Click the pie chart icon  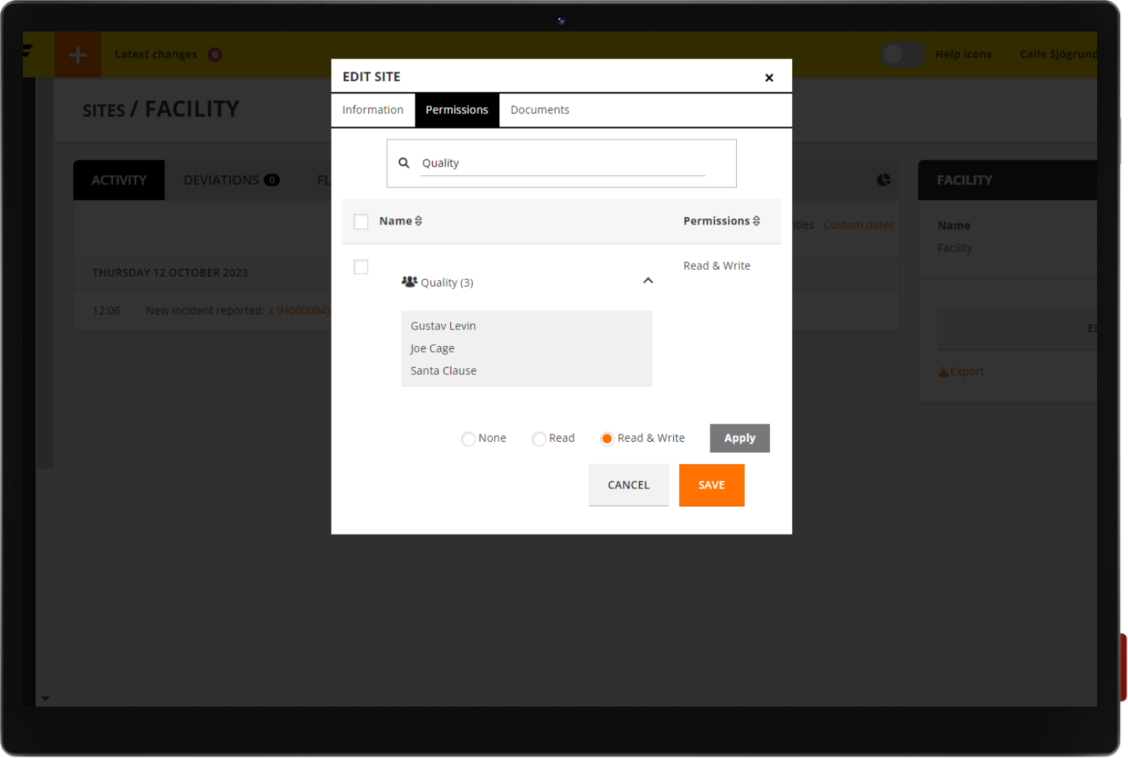pos(884,180)
